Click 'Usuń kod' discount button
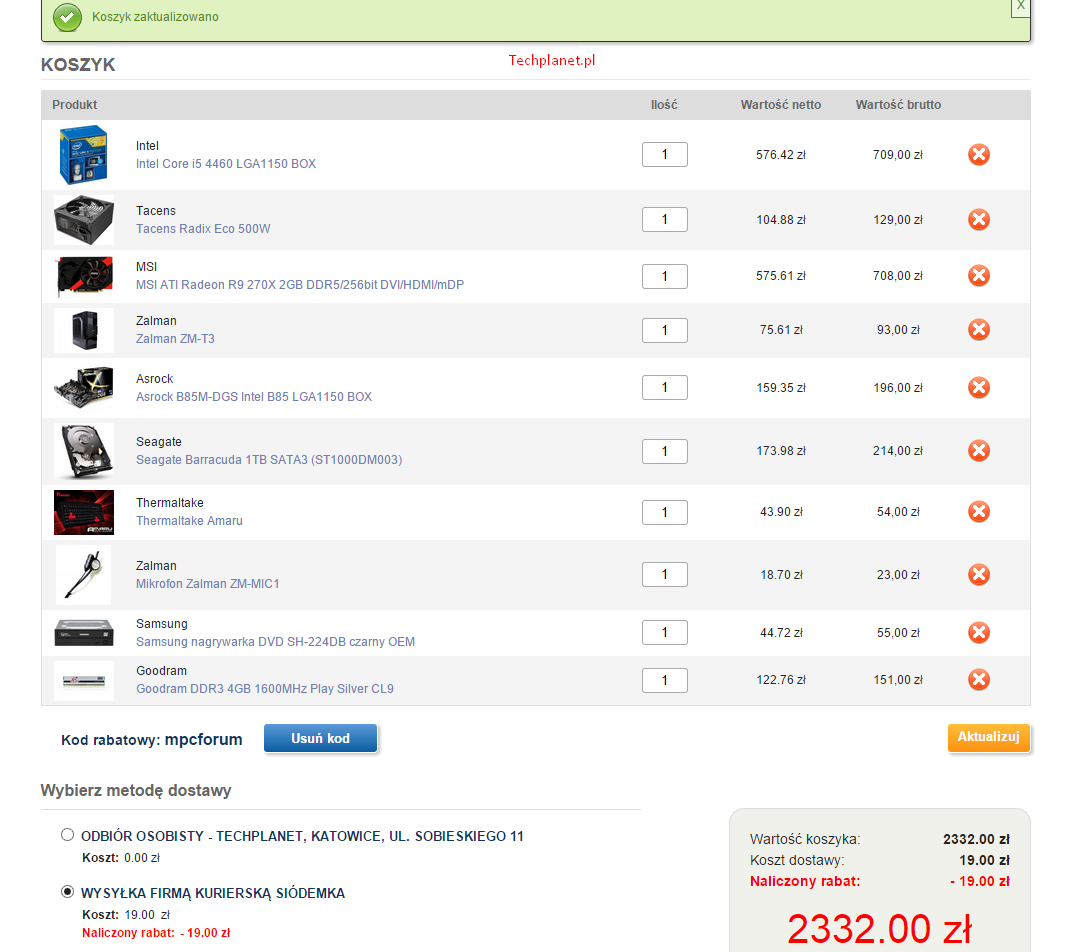Image resolution: width=1092 pixels, height=952 pixels. click(320, 738)
